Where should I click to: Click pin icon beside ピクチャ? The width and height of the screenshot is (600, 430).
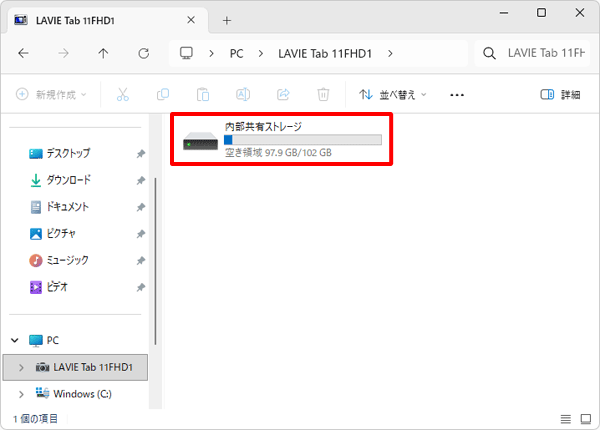[x=141, y=234]
